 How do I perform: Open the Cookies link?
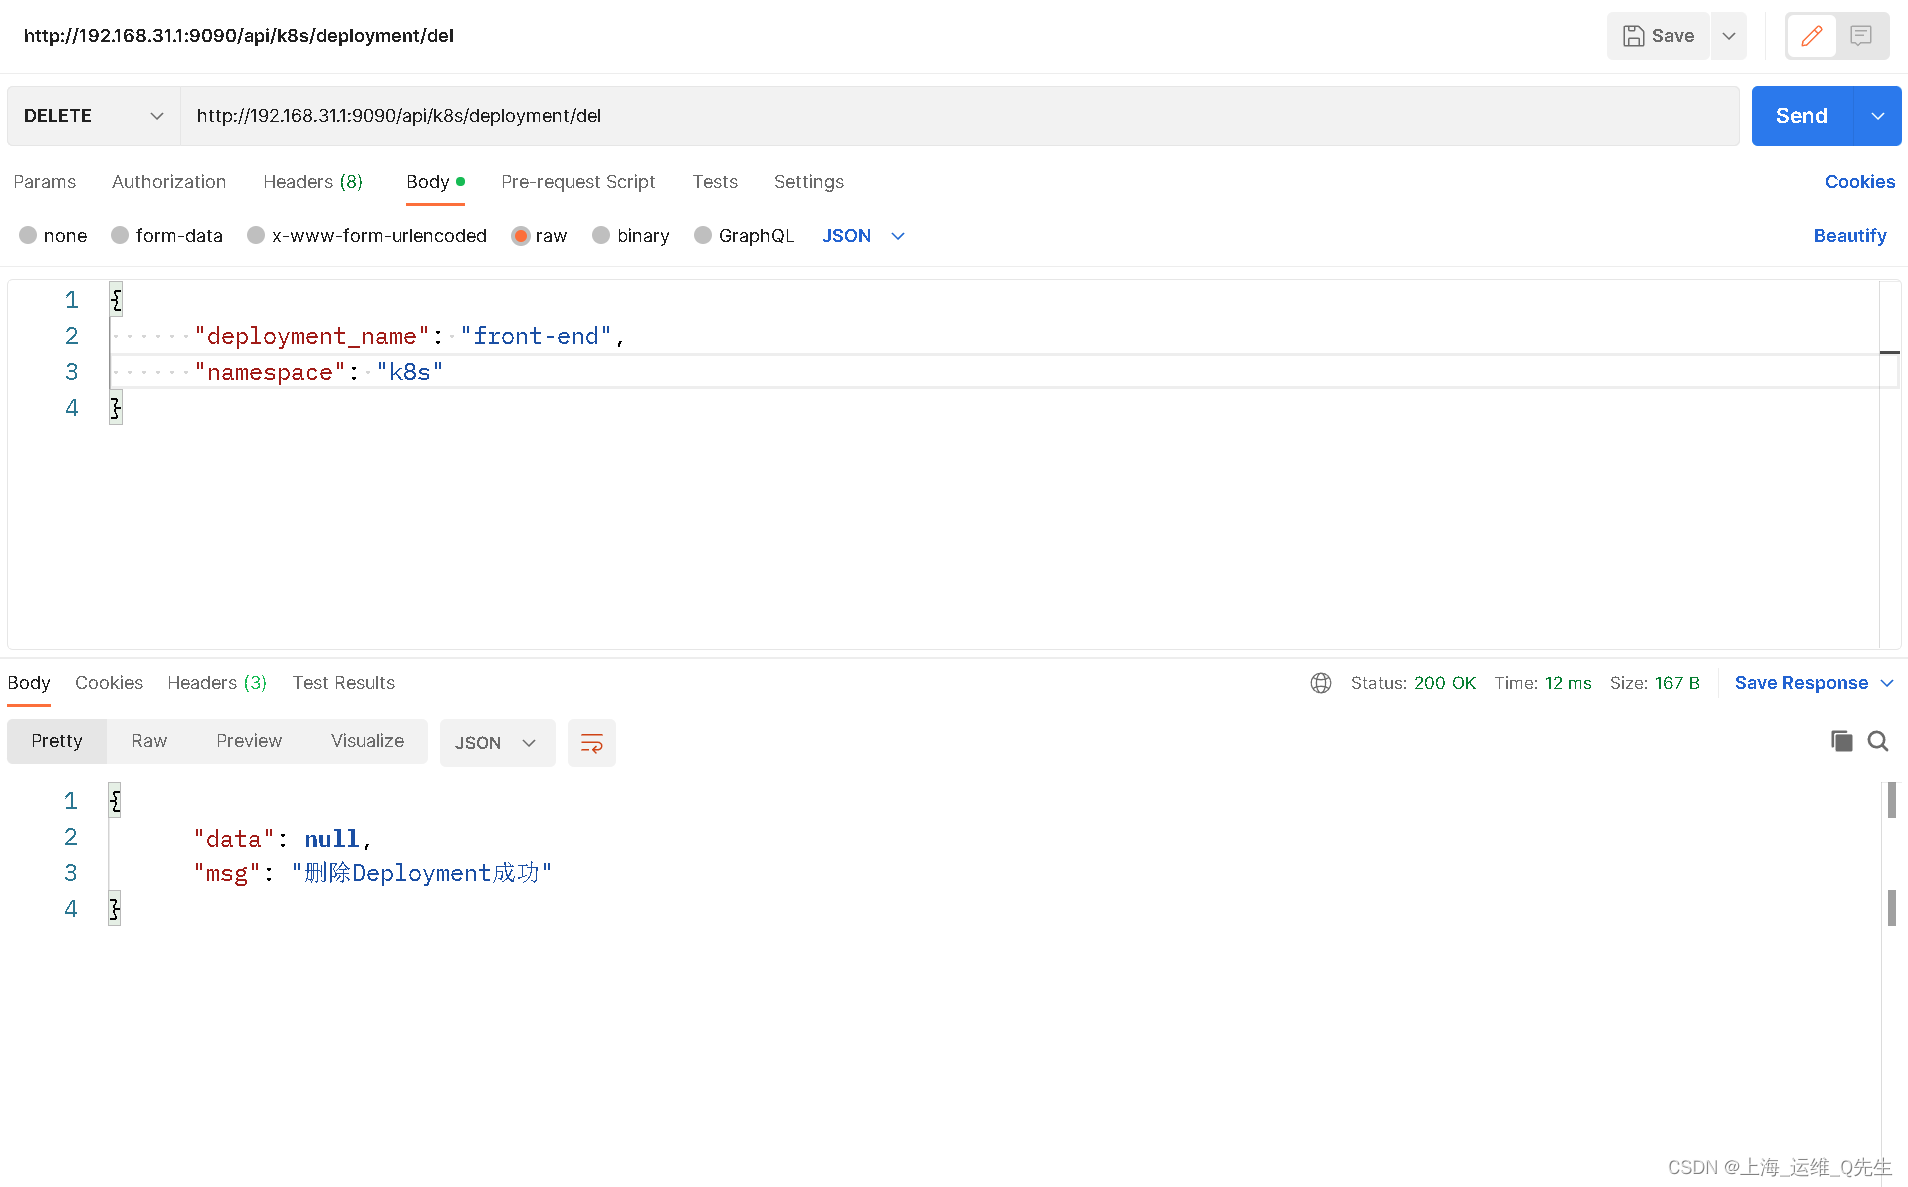(x=1859, y=182)
